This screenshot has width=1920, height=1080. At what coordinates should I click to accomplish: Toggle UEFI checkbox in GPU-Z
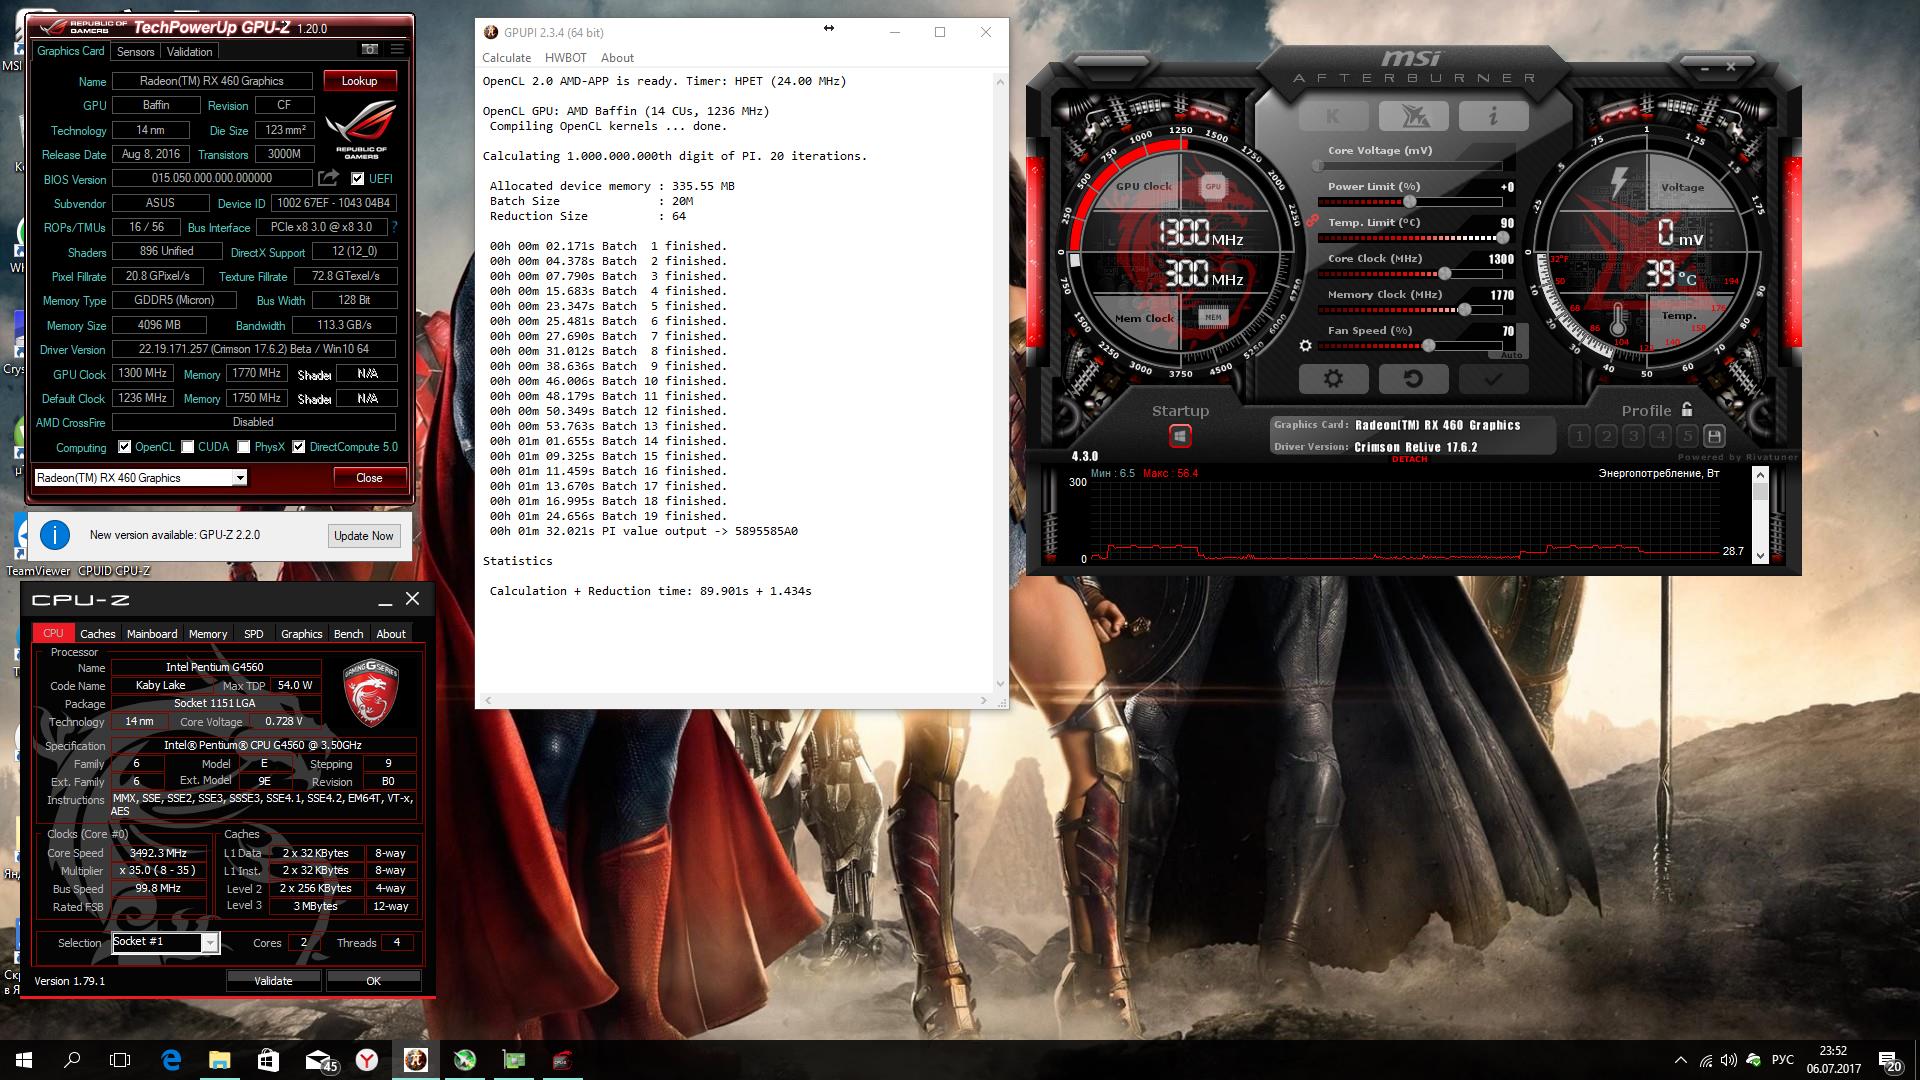pos(358,179)
